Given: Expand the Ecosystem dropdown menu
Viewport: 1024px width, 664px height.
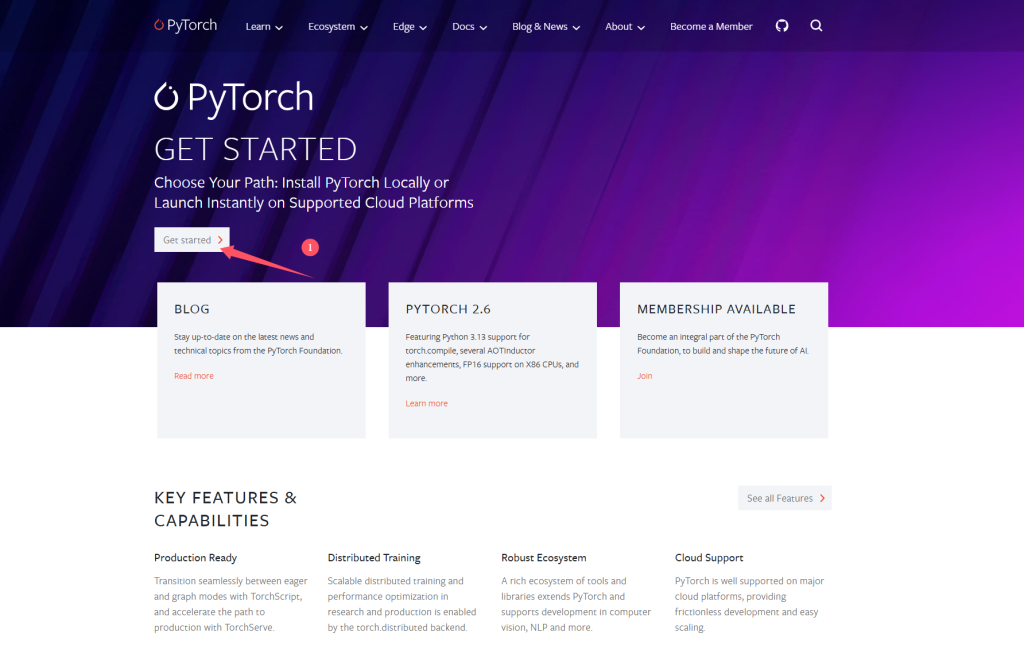Looking at the screenshot, I should pos(338,27).
